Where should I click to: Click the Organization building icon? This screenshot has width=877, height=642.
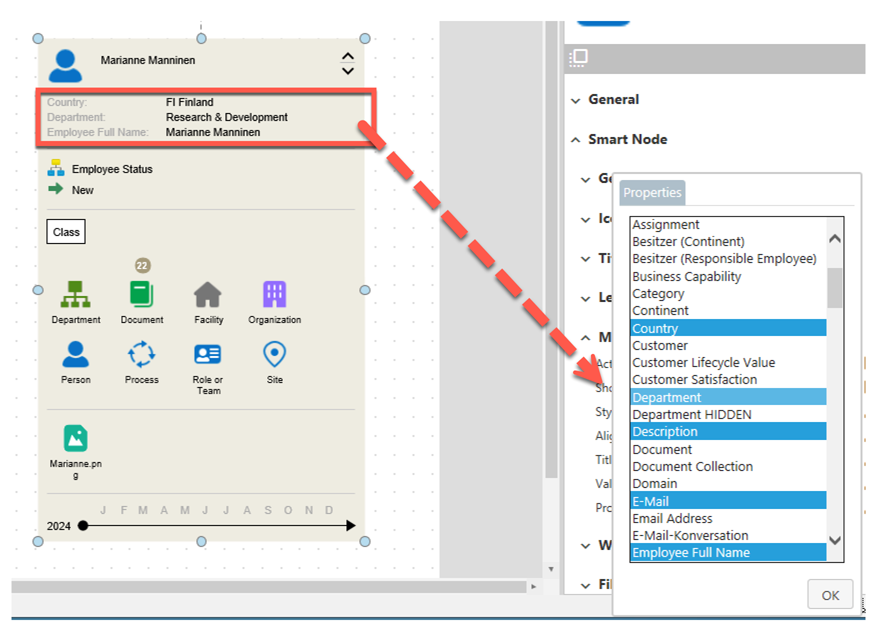pos(274,295)
